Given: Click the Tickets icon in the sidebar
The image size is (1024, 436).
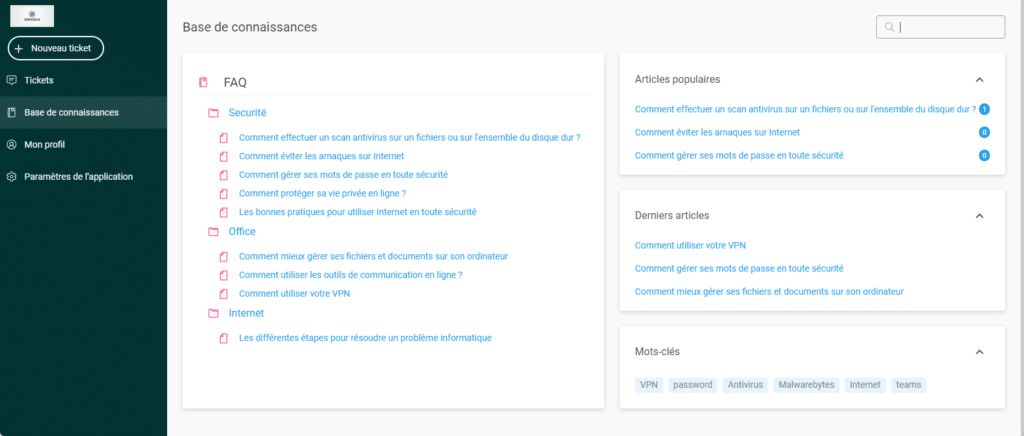Looking at the screenshot, I should pyautogui.click(x=12, y=80).
